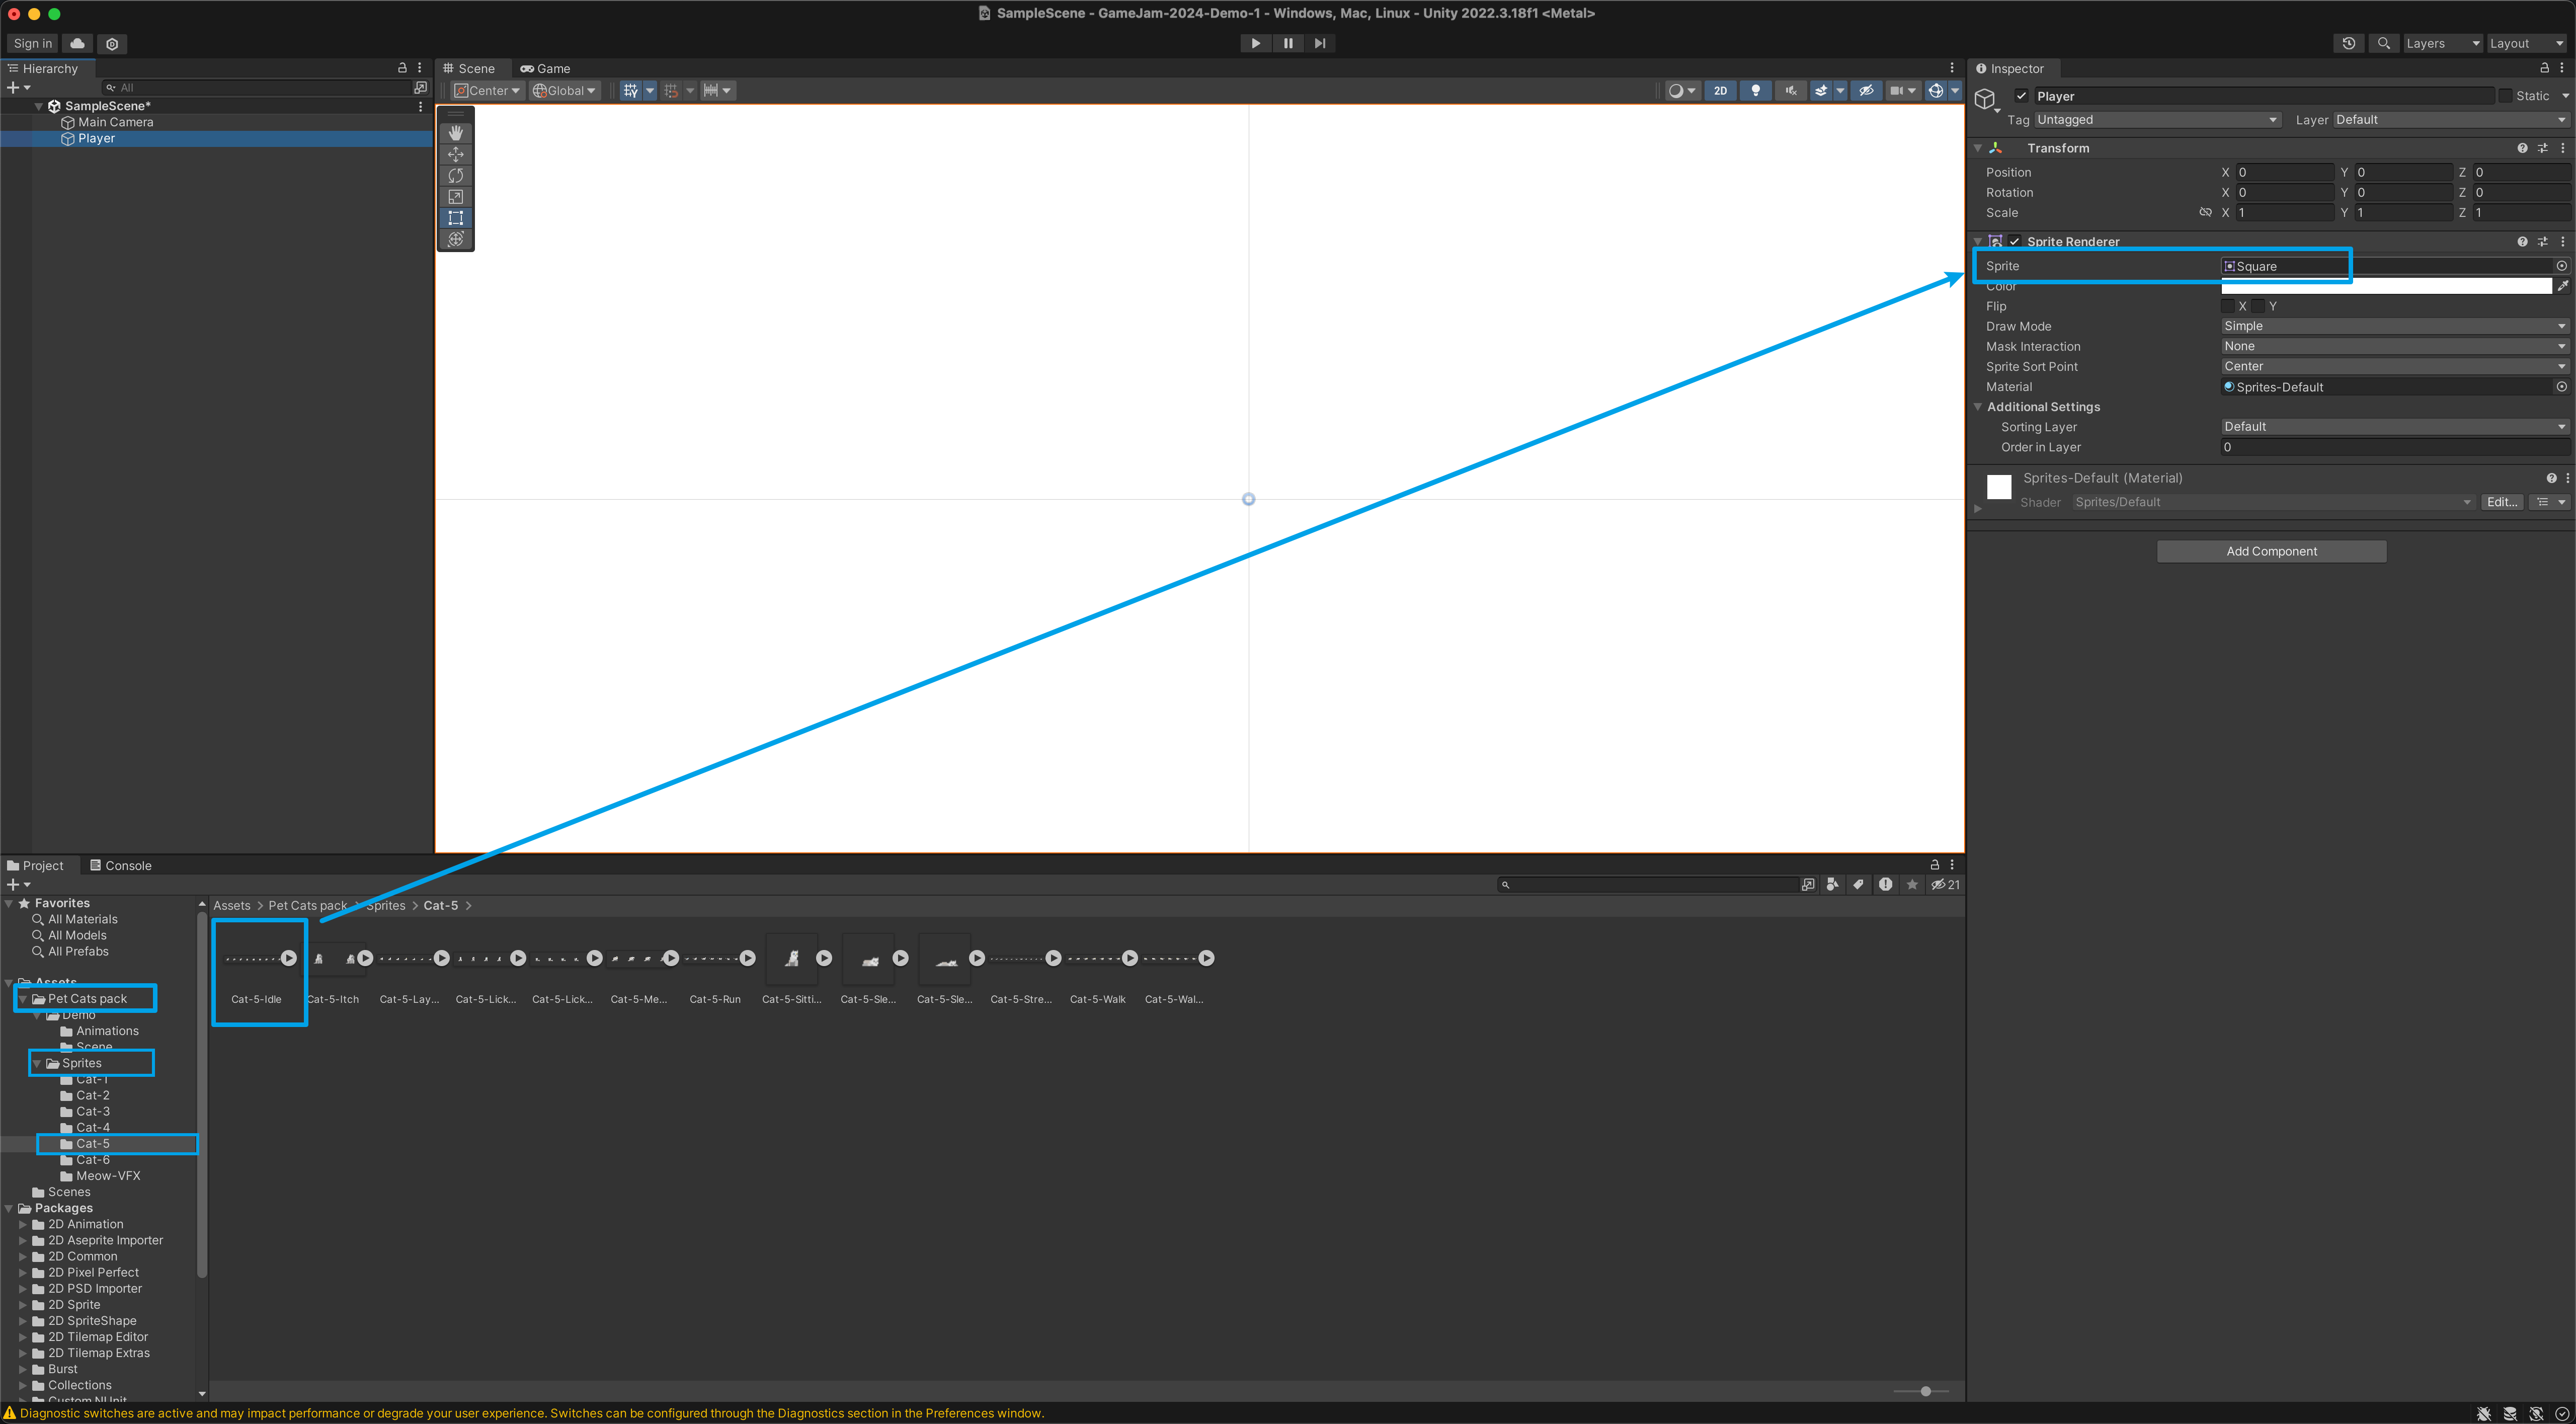Click the white Color swatch field
Screen dimensions: 2576x1424
coord(2385,286)
